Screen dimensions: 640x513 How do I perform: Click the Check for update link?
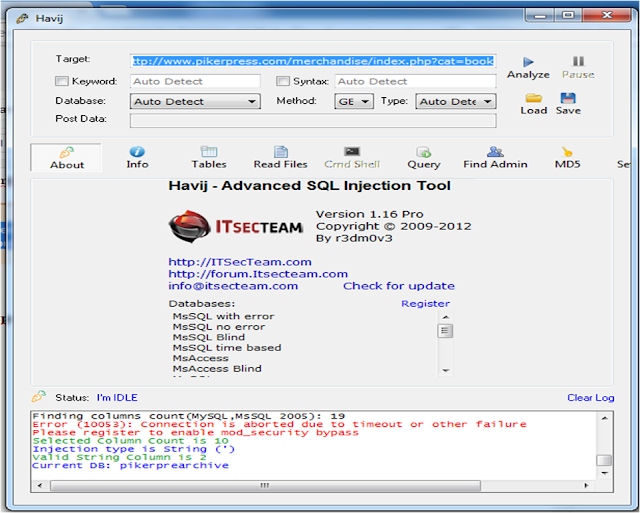pos(399,286)
